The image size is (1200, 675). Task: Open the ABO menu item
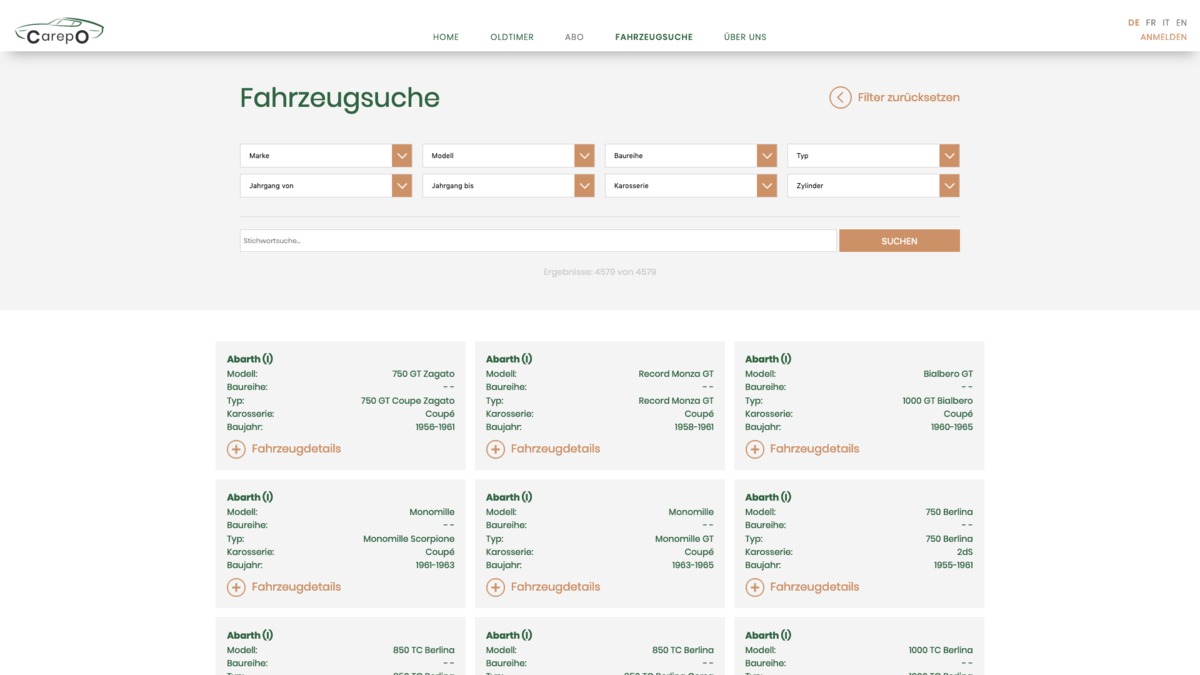point(574,37)
